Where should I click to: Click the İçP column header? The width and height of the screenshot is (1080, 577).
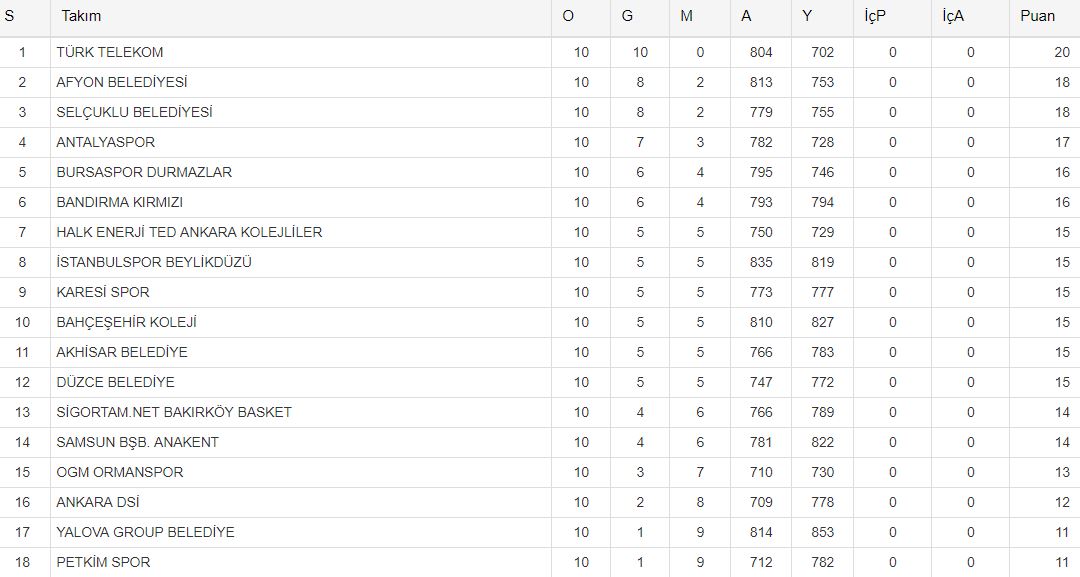tap(875, 16)
